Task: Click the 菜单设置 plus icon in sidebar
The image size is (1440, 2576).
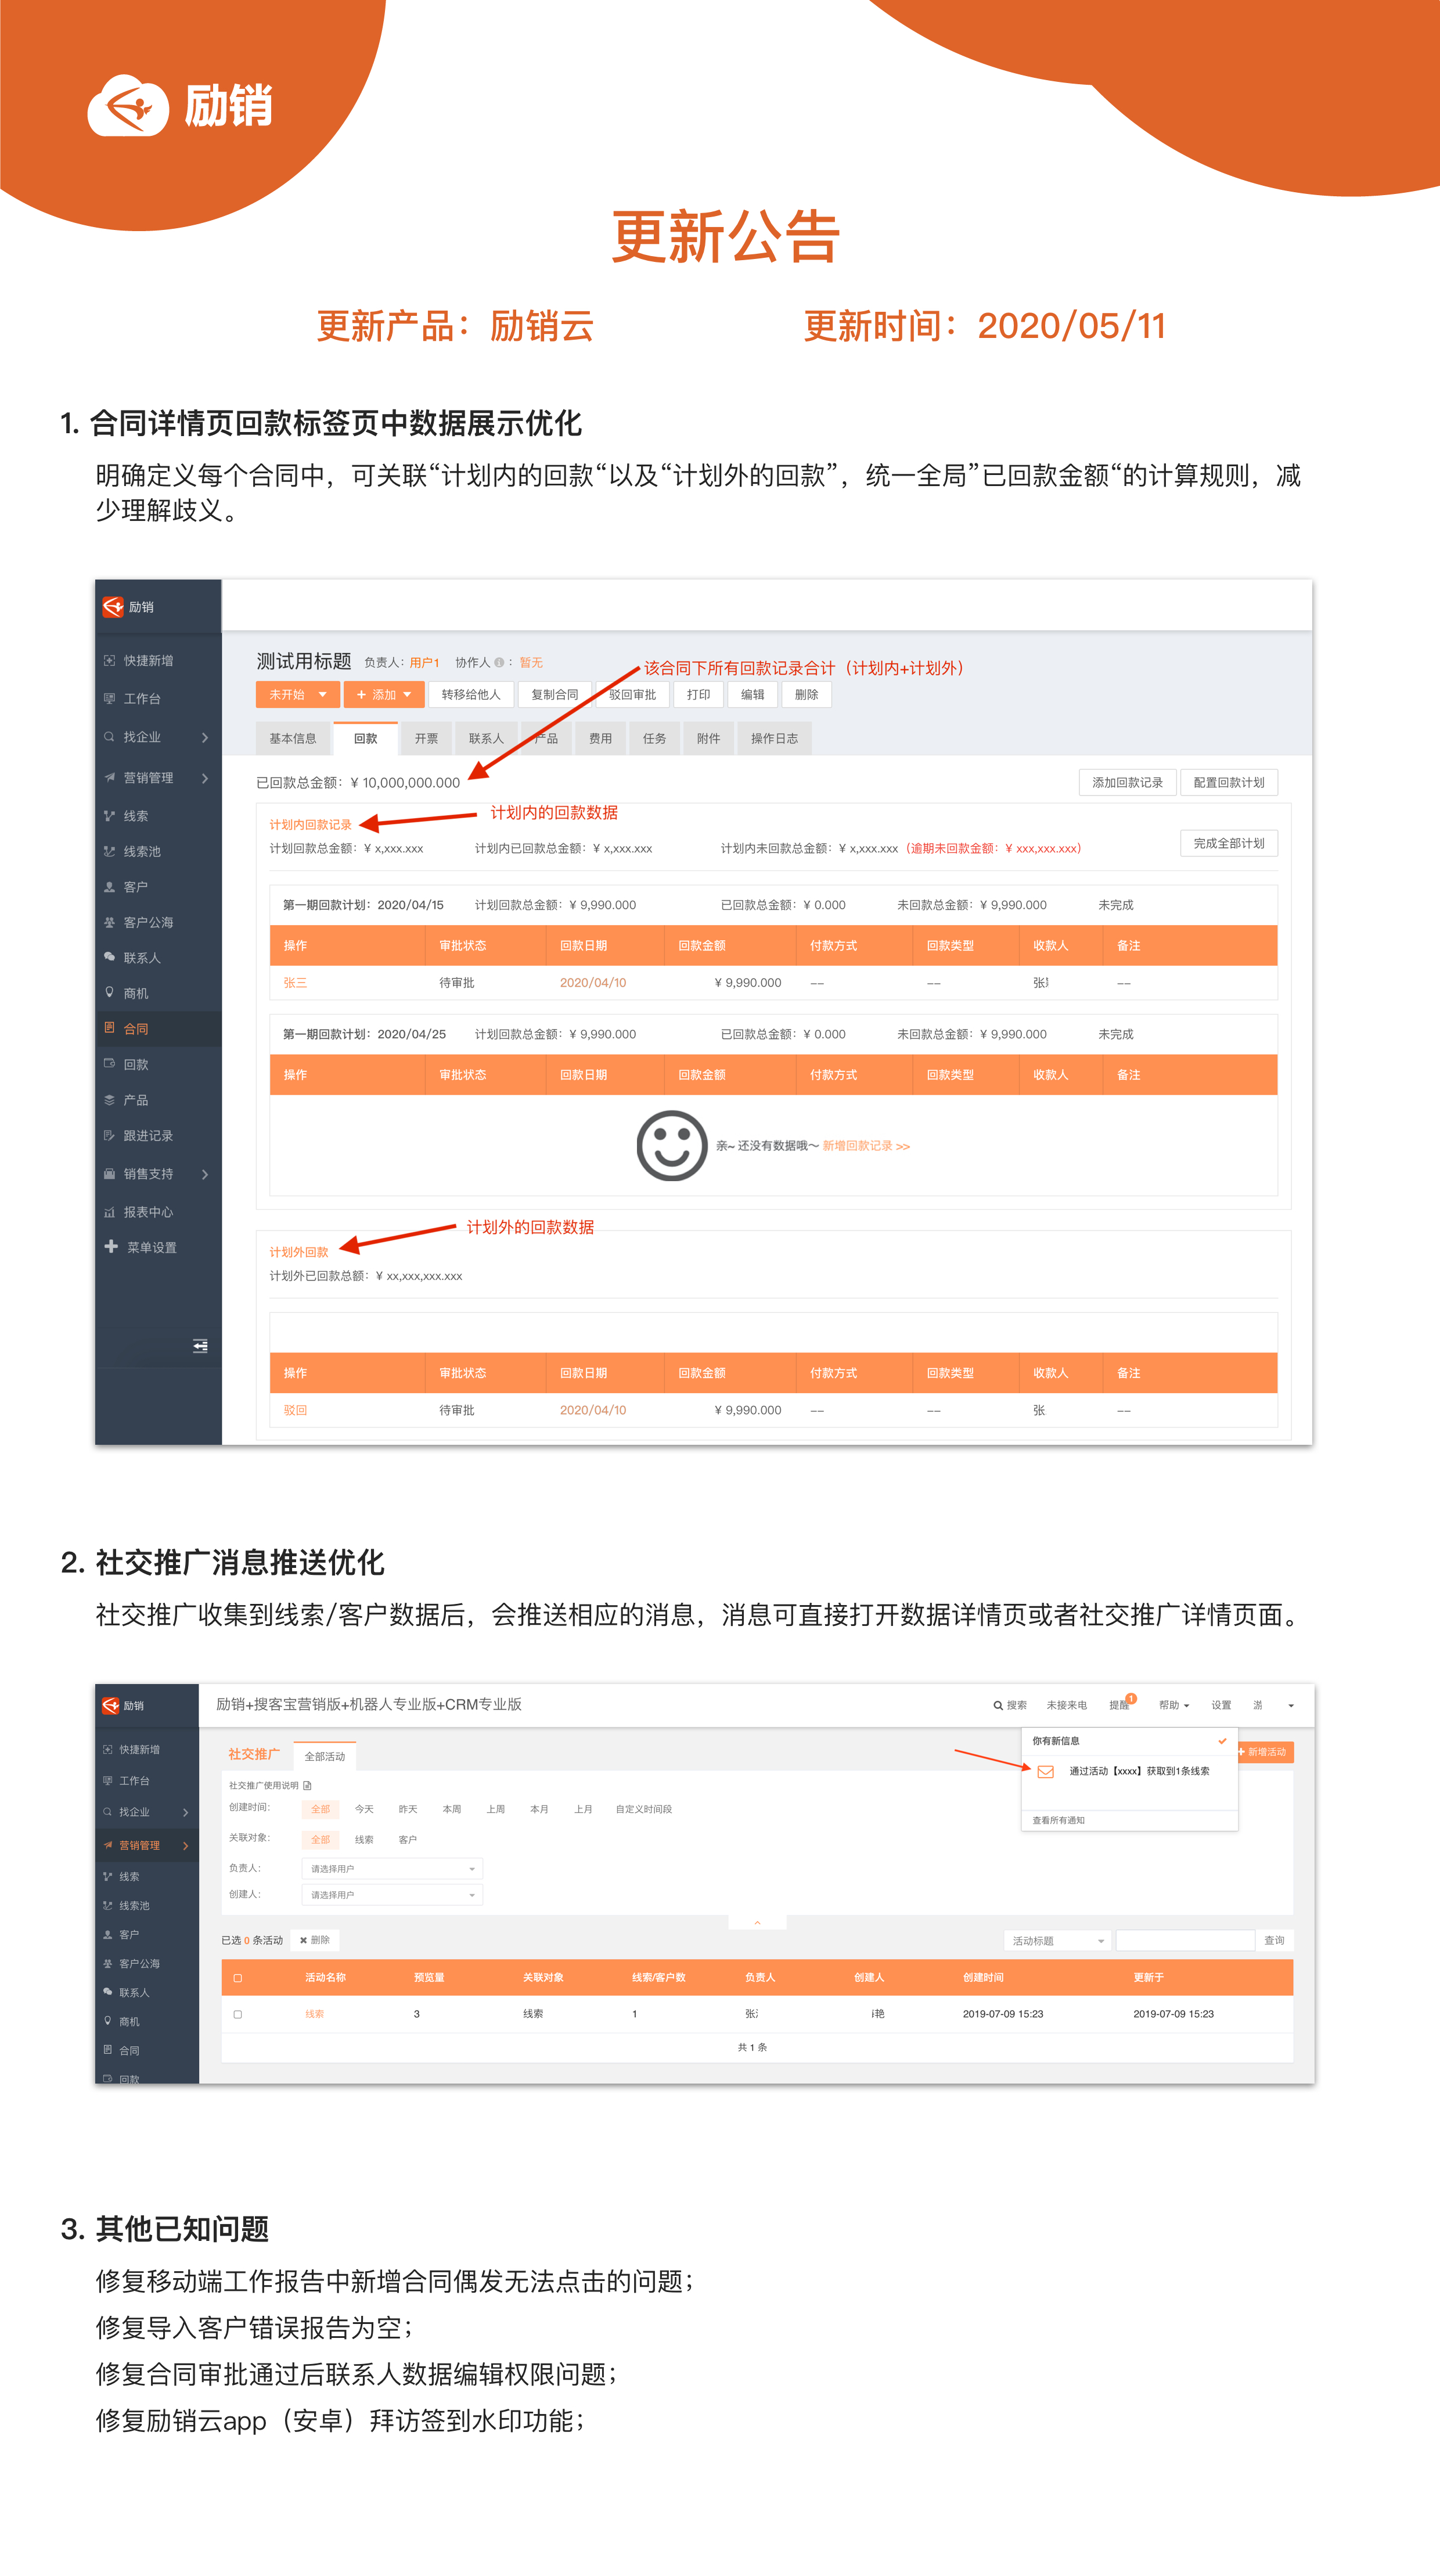Action: click(x=111, y=1246)
